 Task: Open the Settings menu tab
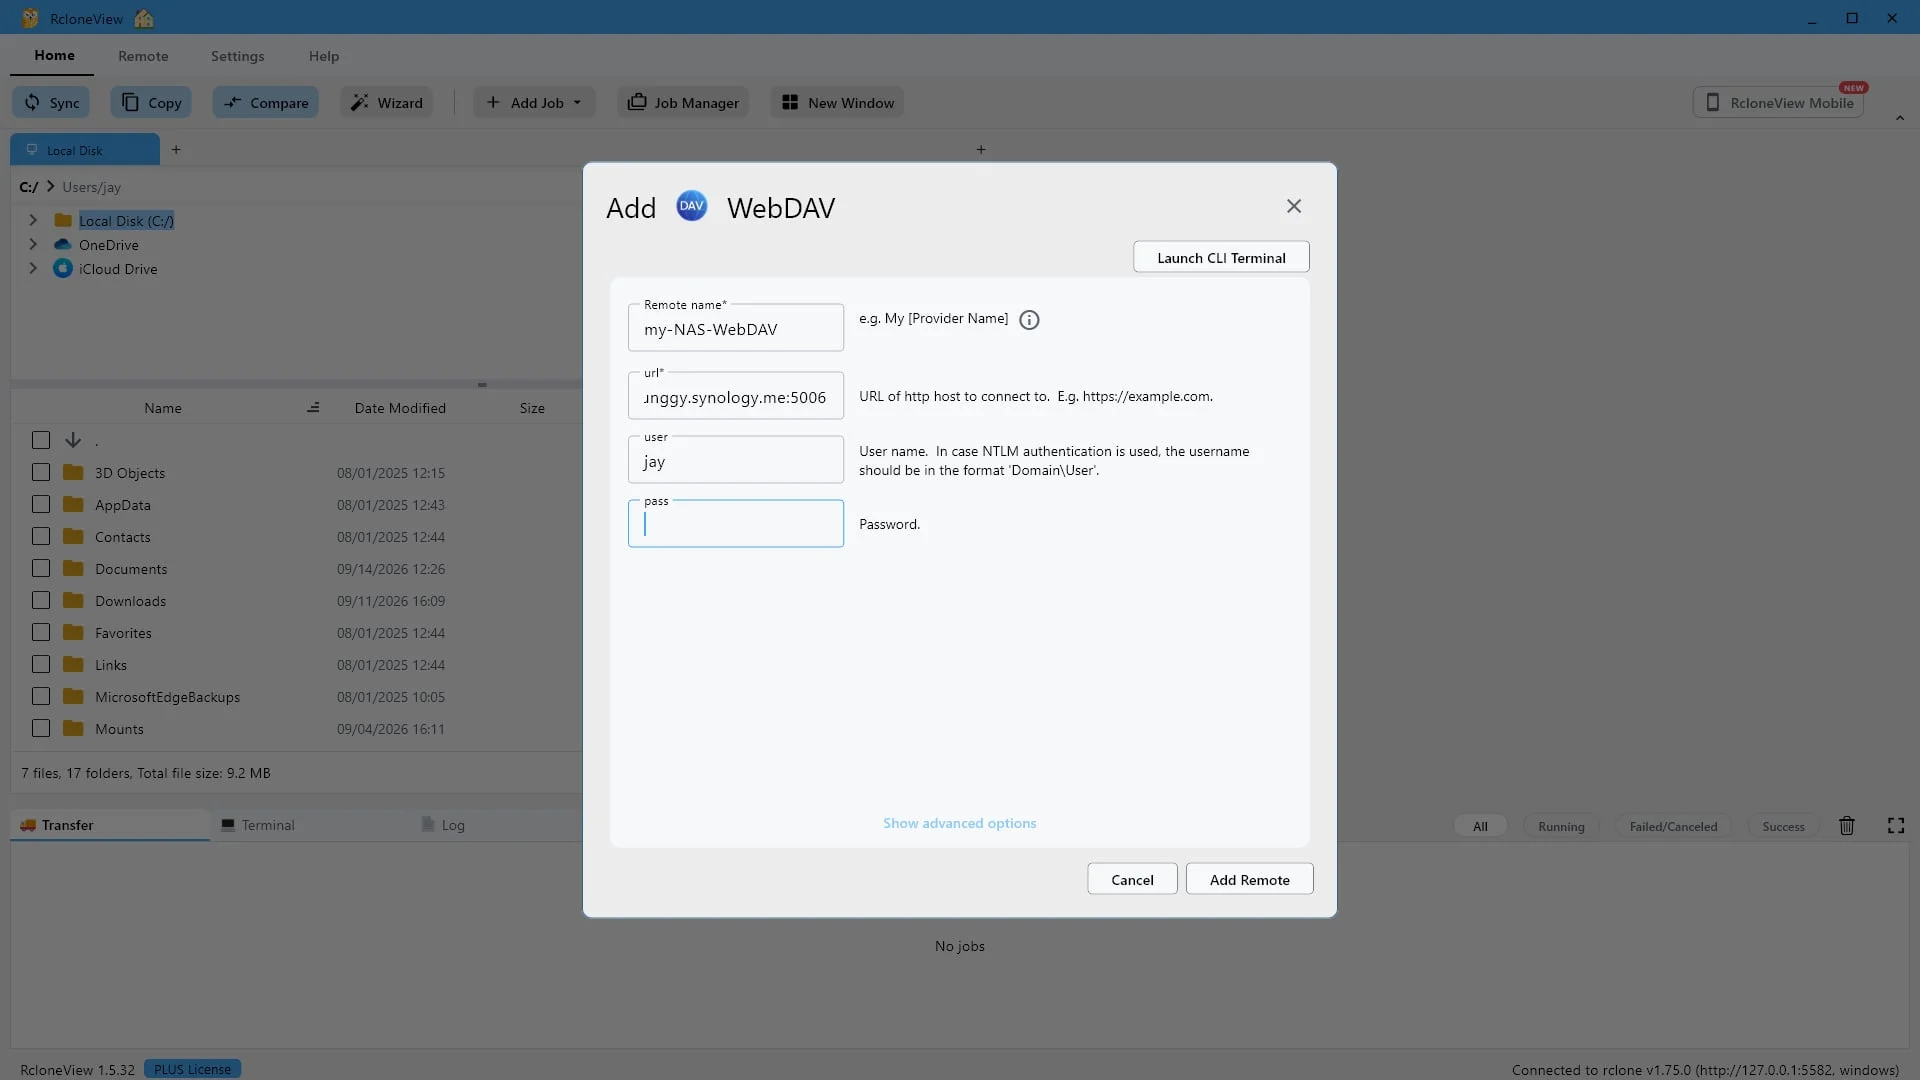click(238, 56)
